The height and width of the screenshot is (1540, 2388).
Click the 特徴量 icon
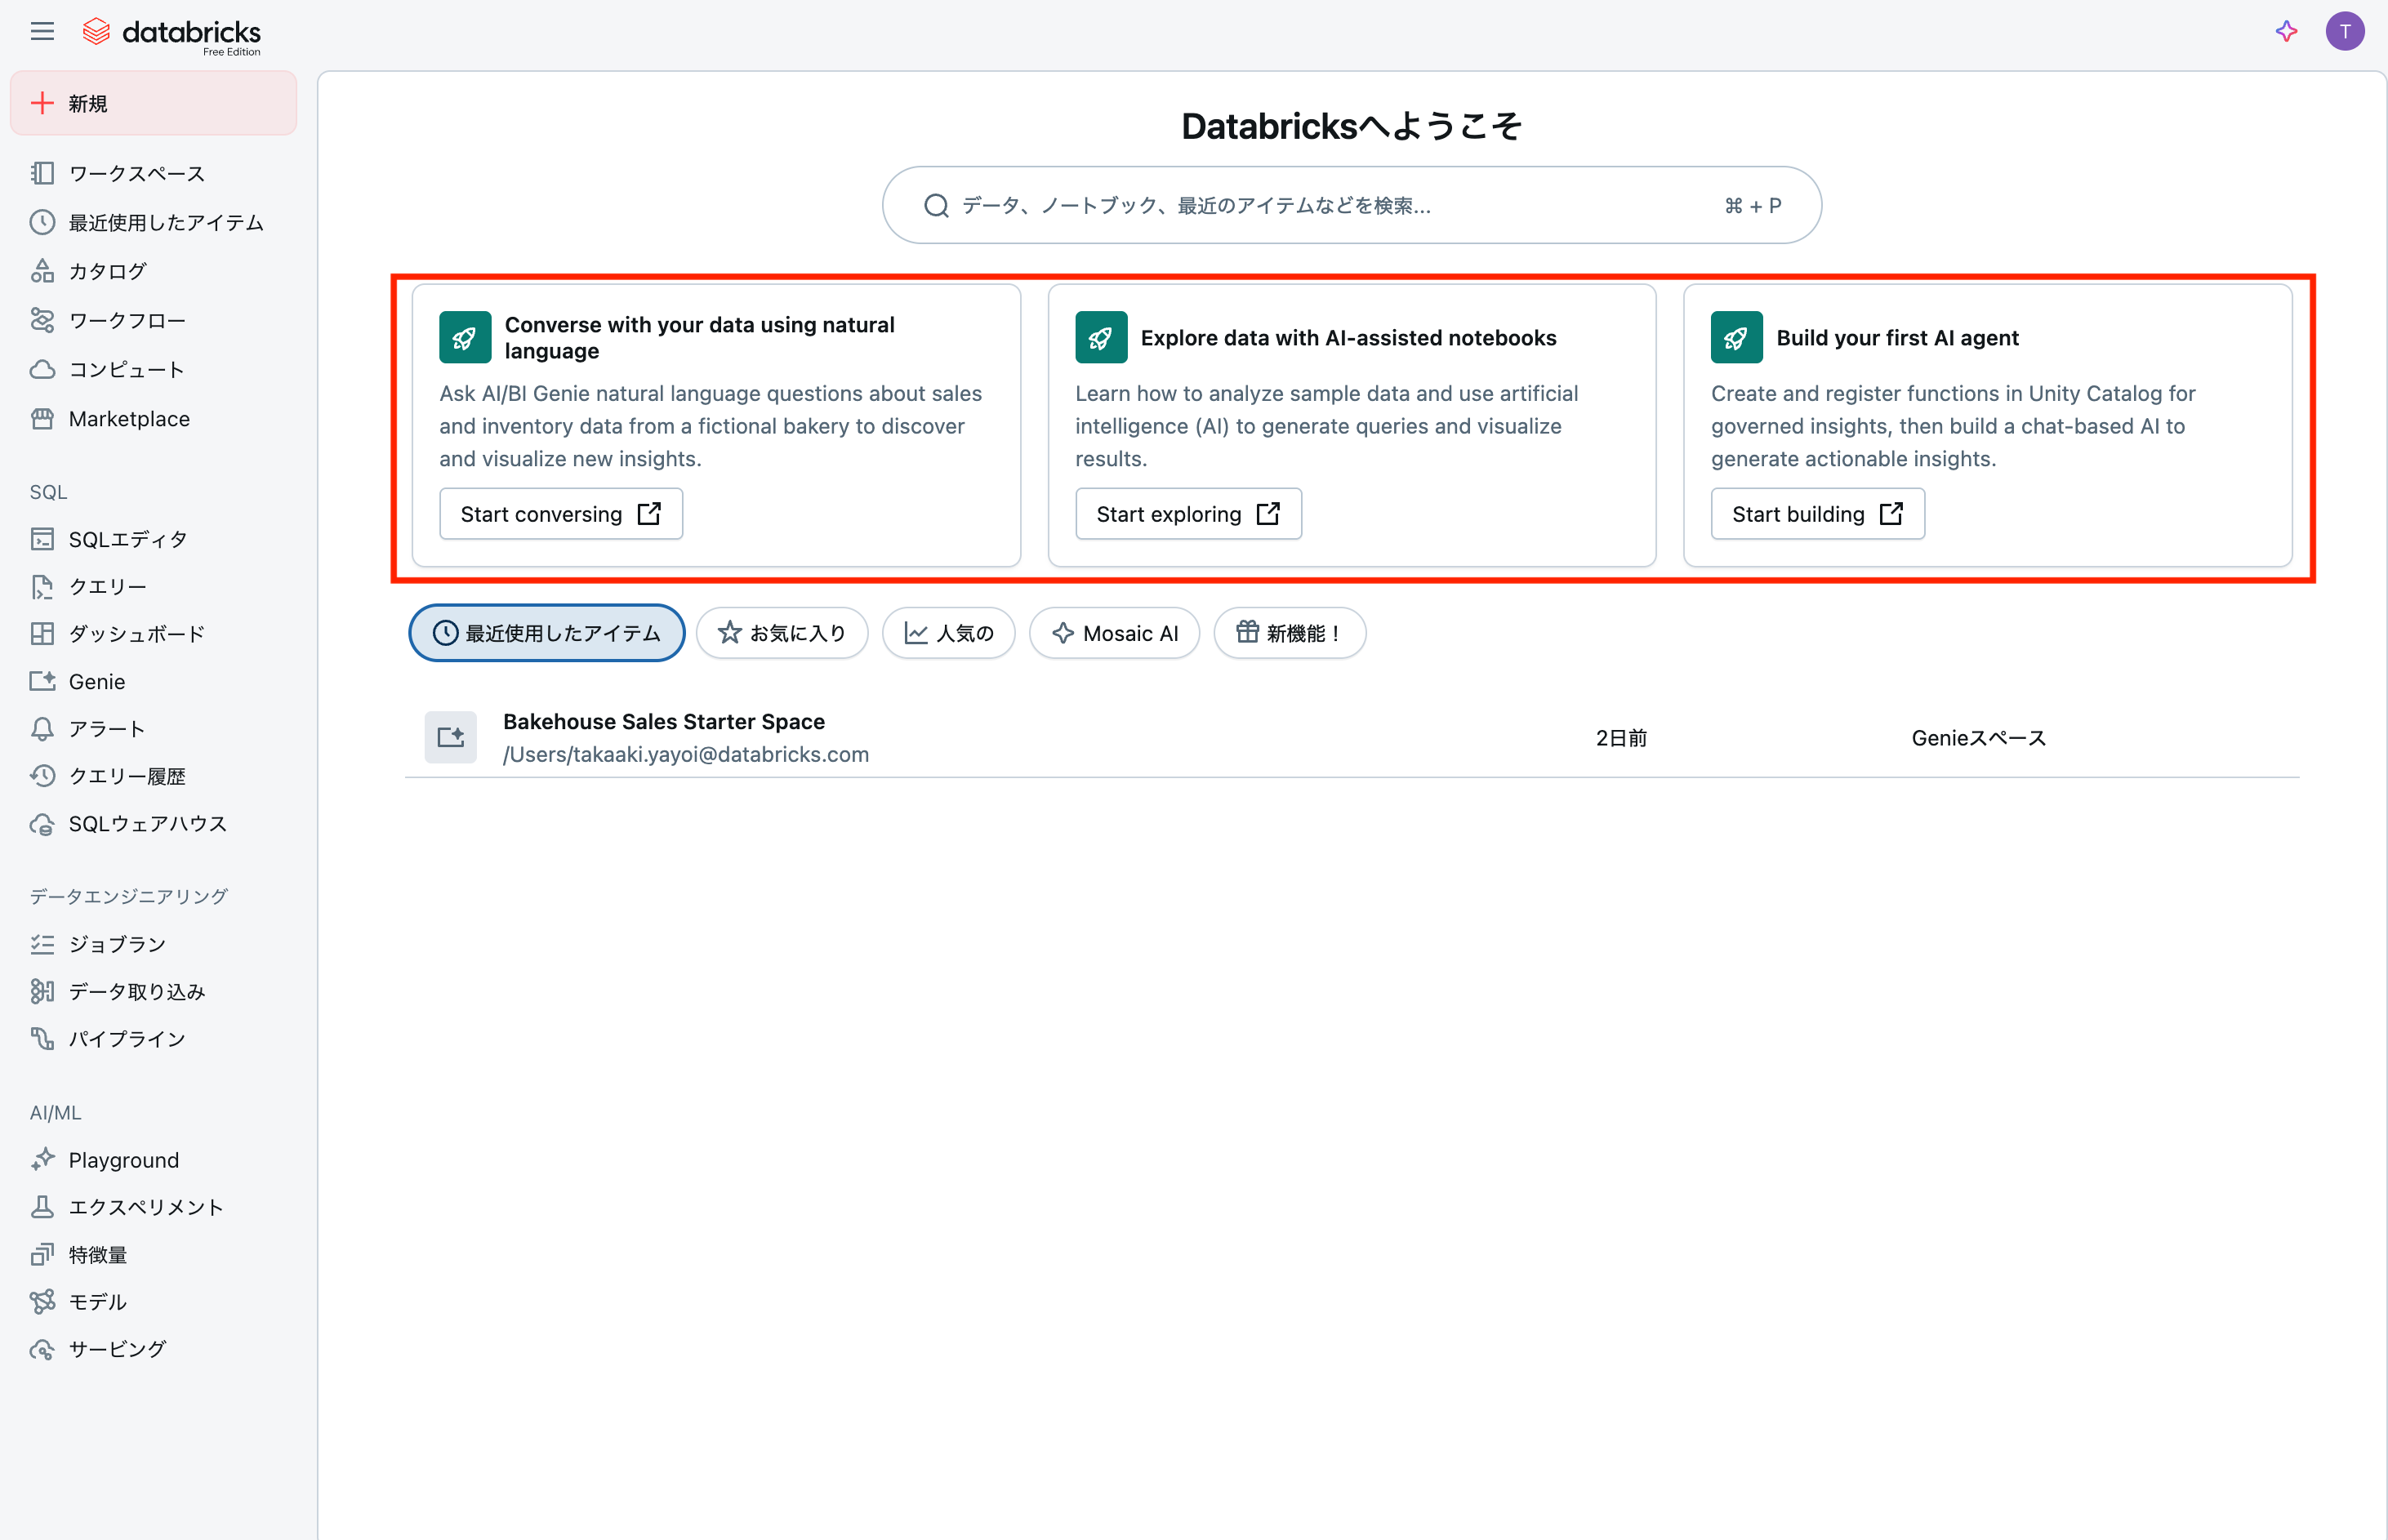(x=42, y=1254)
